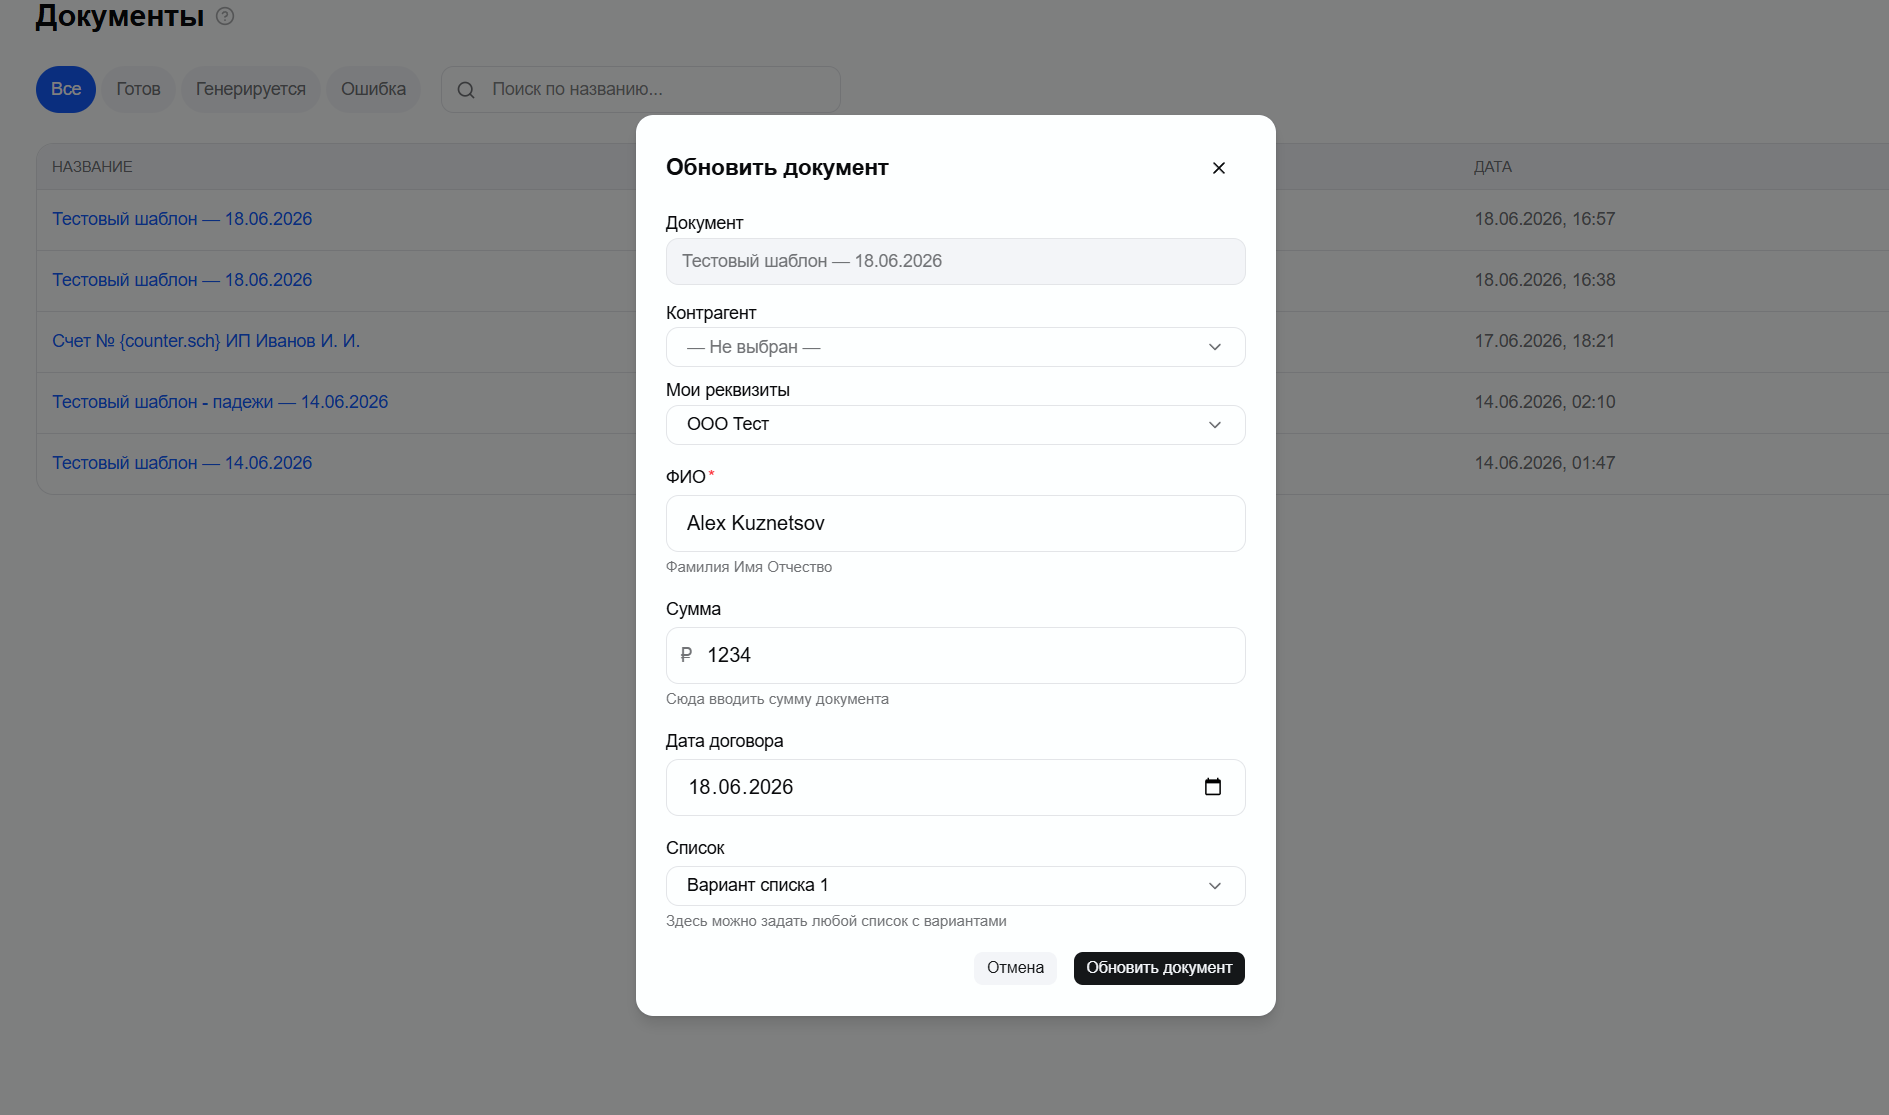
Task: Click the Отмена button
Action: pos(1015,968)
